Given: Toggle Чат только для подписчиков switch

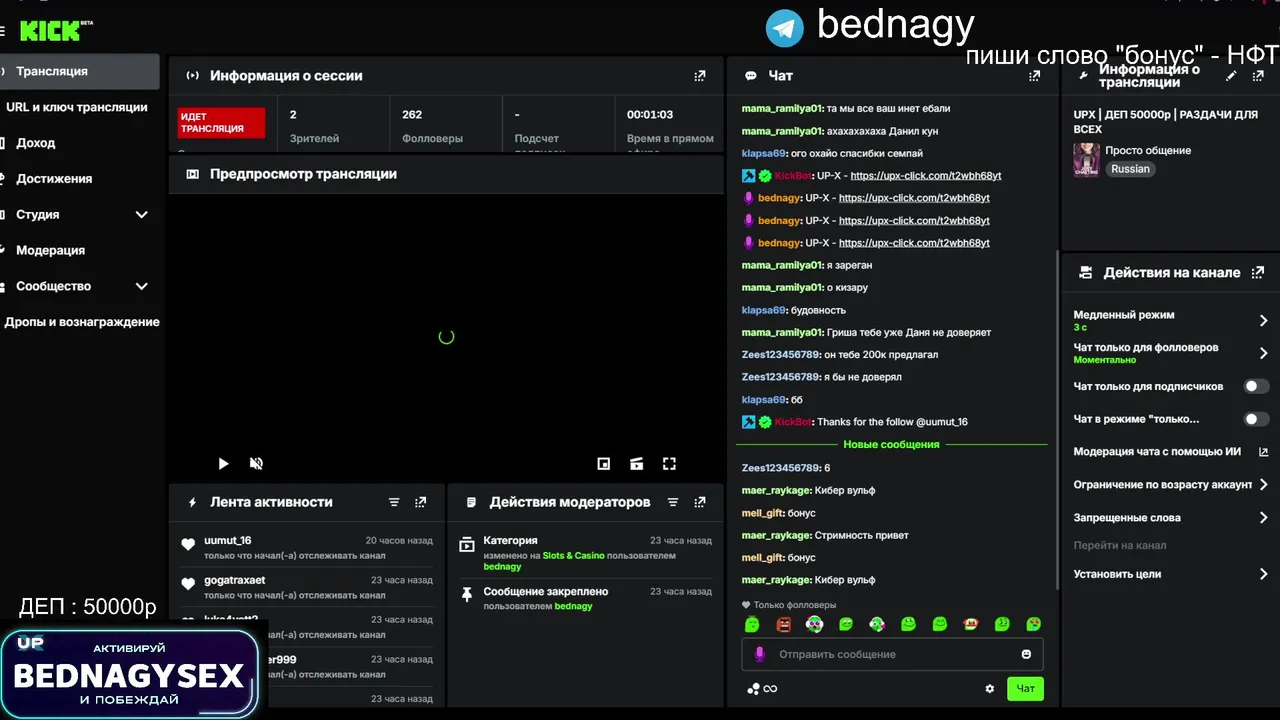Looking at the screenshot, I should click(1256, 386).
